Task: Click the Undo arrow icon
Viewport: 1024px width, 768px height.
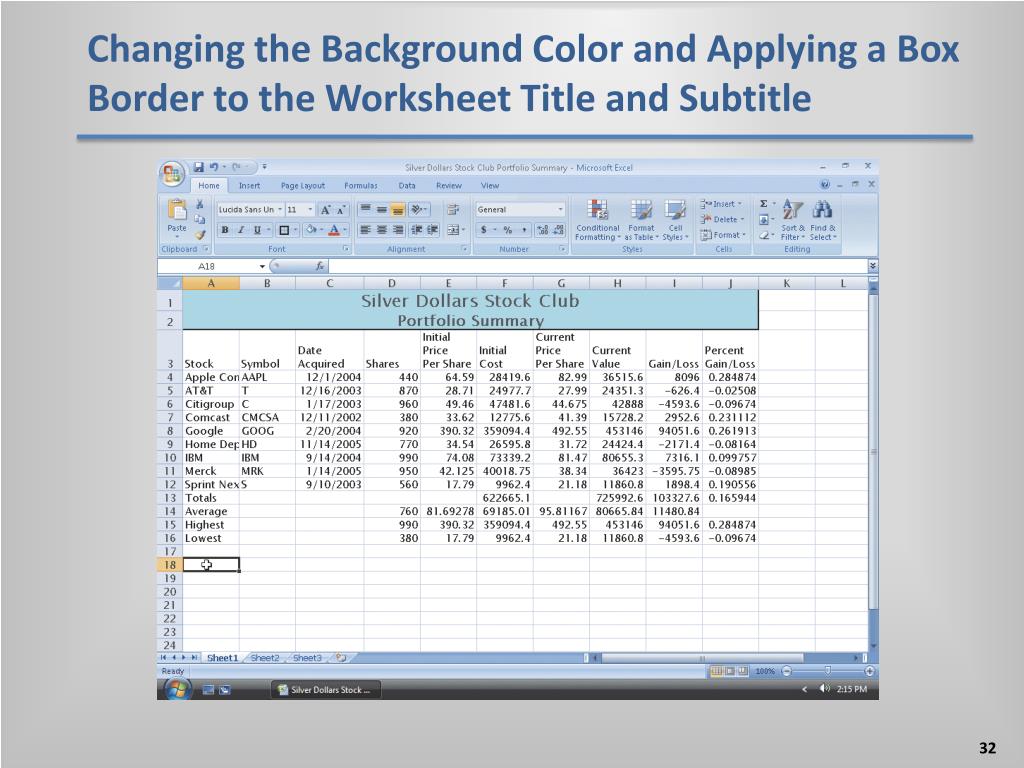Action: coord(213,167)
